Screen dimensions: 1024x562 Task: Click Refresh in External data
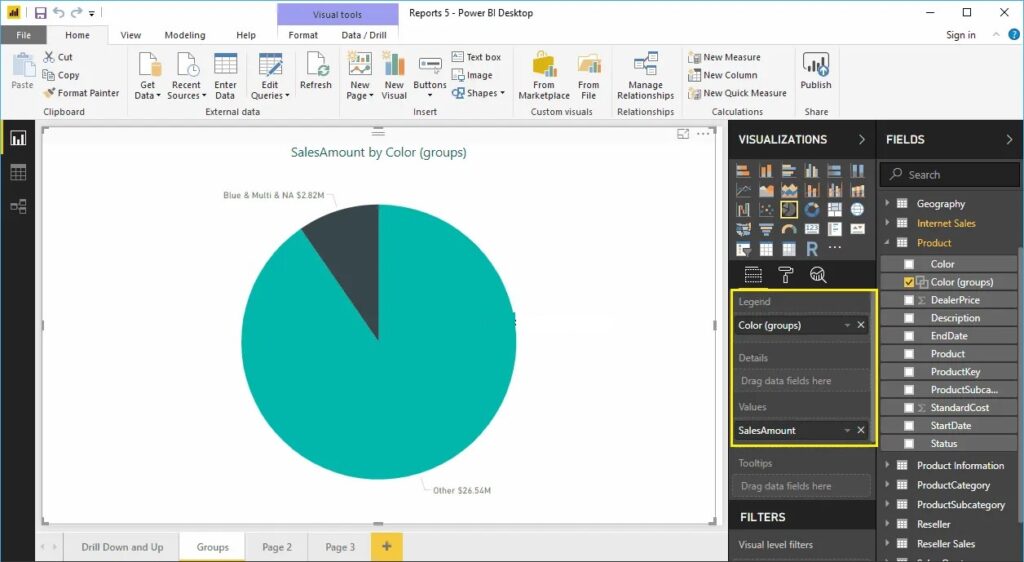click(x=315, y=71)
